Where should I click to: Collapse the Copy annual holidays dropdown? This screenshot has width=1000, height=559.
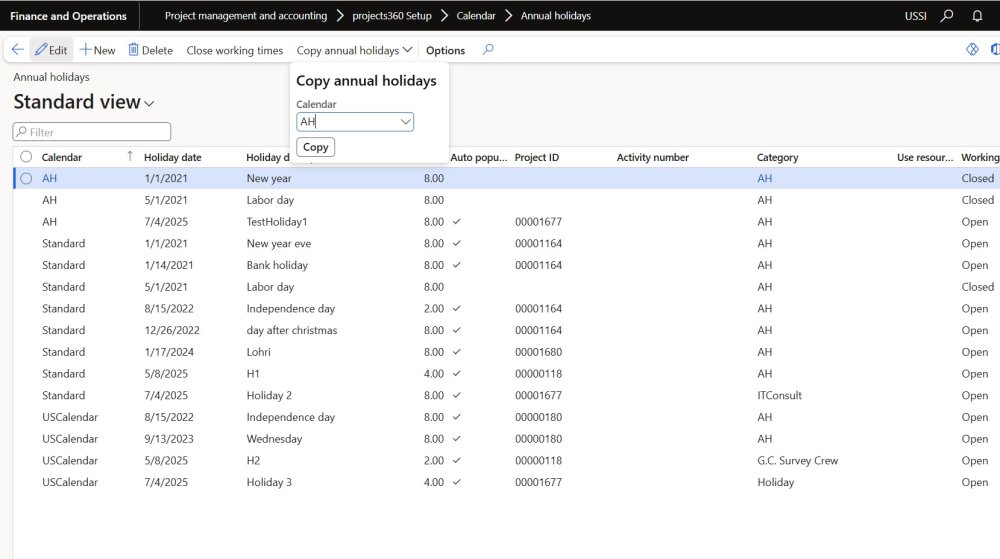point(354,50)
